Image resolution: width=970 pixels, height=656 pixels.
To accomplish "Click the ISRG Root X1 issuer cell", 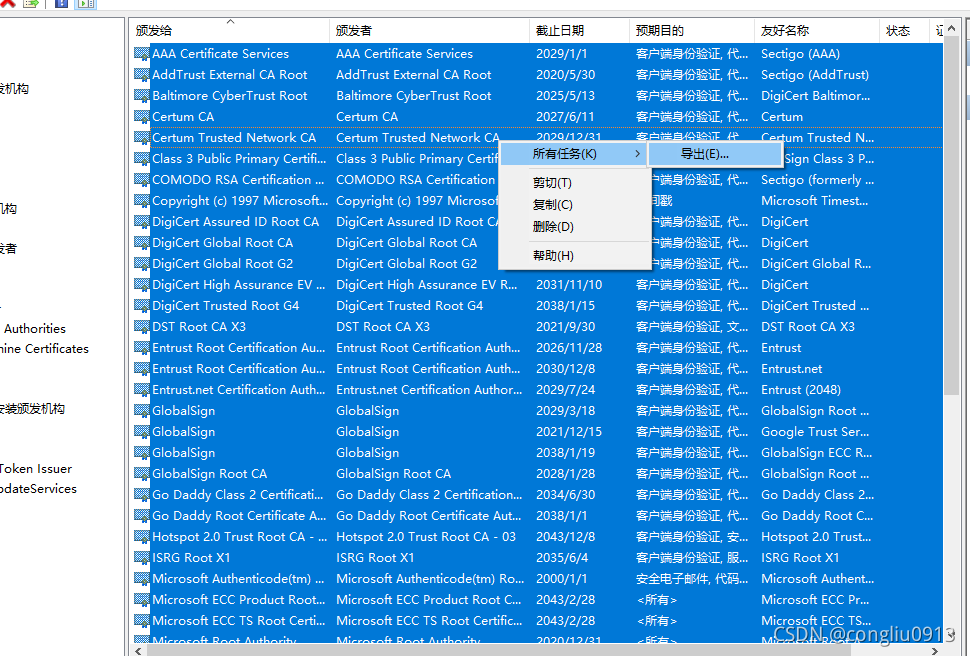I will tap(375, 558).
